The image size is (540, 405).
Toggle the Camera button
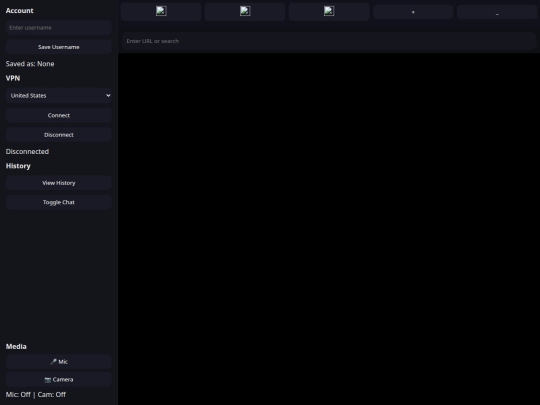pyautogui.click(x=59, y=380)
